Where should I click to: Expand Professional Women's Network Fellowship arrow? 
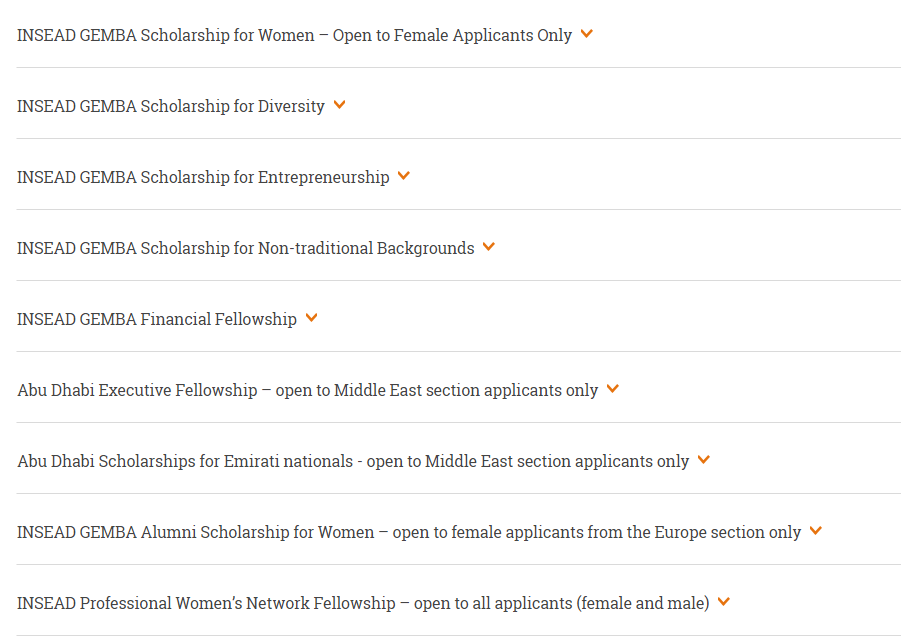[724, 602]
